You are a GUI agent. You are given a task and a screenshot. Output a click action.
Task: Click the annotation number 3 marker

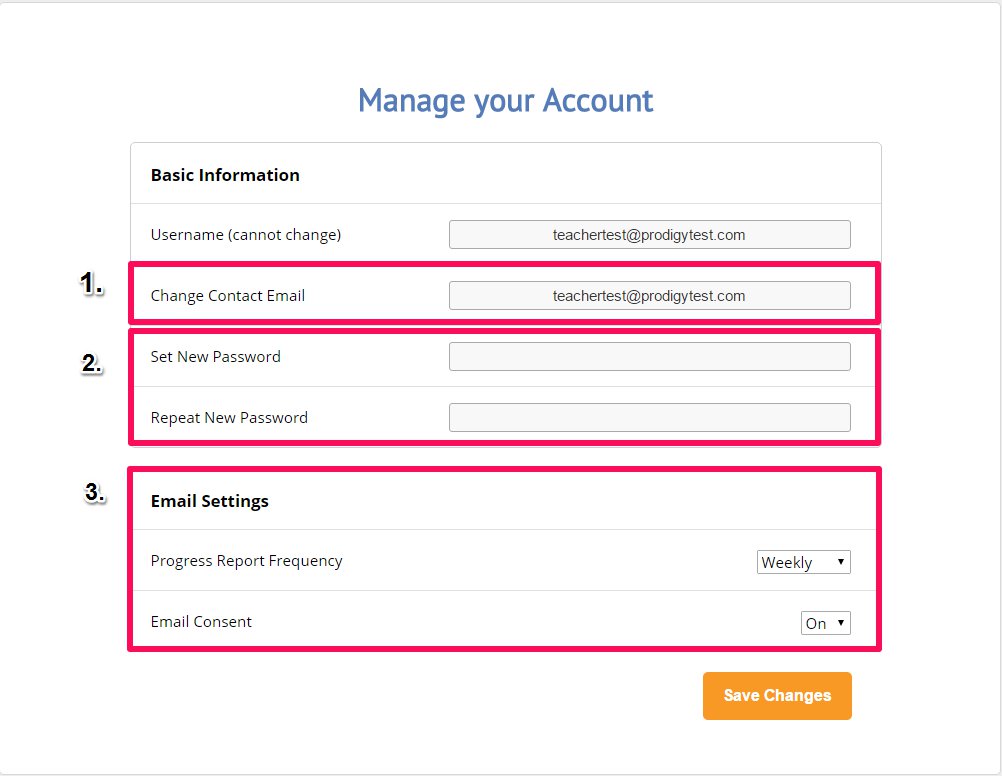pos(95,492)
